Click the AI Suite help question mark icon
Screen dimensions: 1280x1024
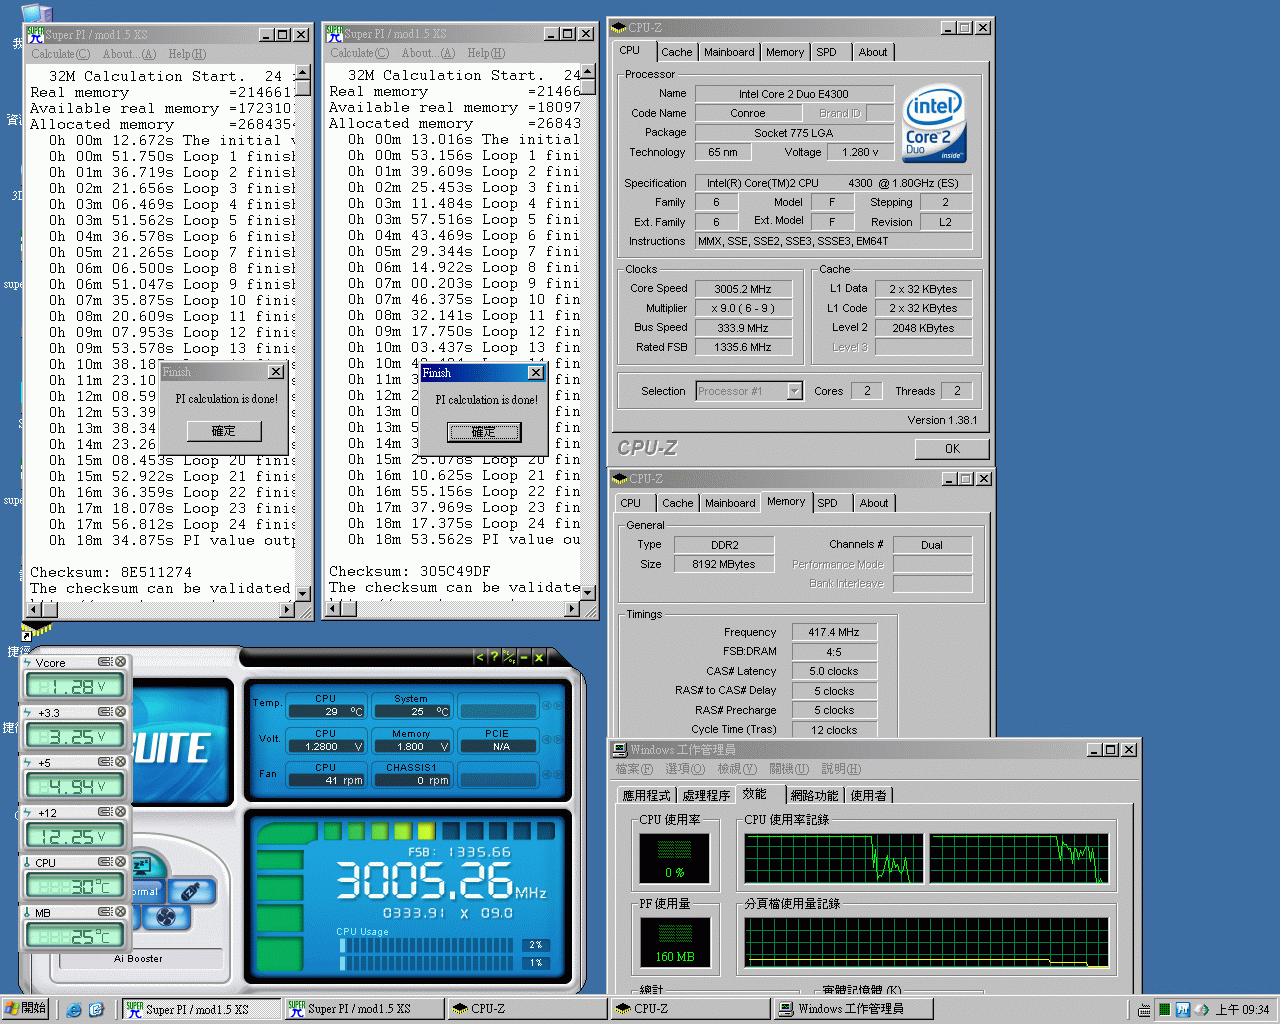pyautogui.click(x=494, y=657)
